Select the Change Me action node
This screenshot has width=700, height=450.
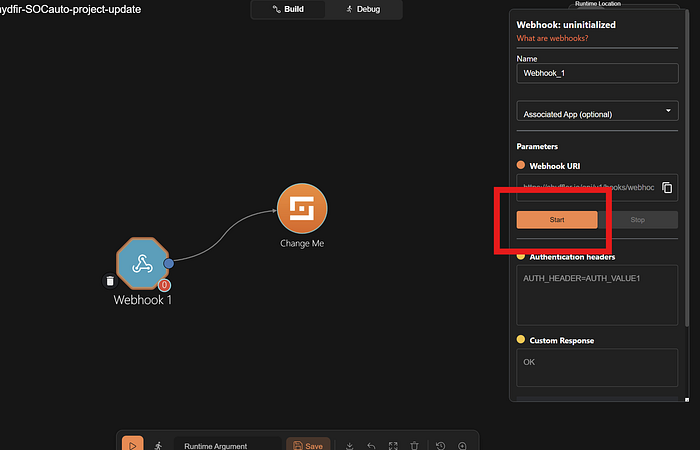[302, 208]
